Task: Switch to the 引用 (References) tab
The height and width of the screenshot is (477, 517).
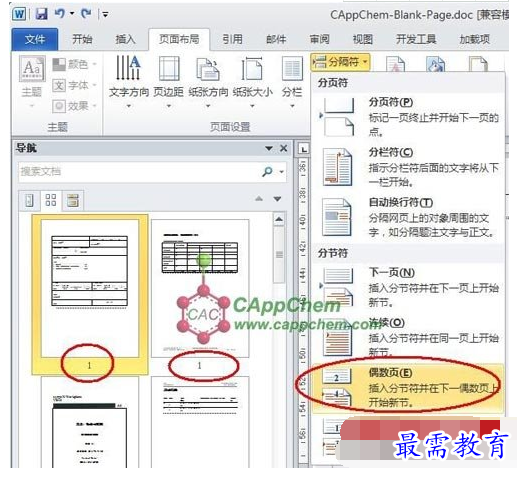Action: (232, 39)
